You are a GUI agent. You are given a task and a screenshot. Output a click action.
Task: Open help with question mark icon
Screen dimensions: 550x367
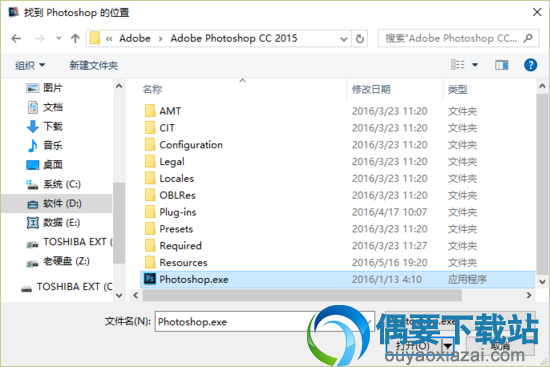[x=530, y=65]
